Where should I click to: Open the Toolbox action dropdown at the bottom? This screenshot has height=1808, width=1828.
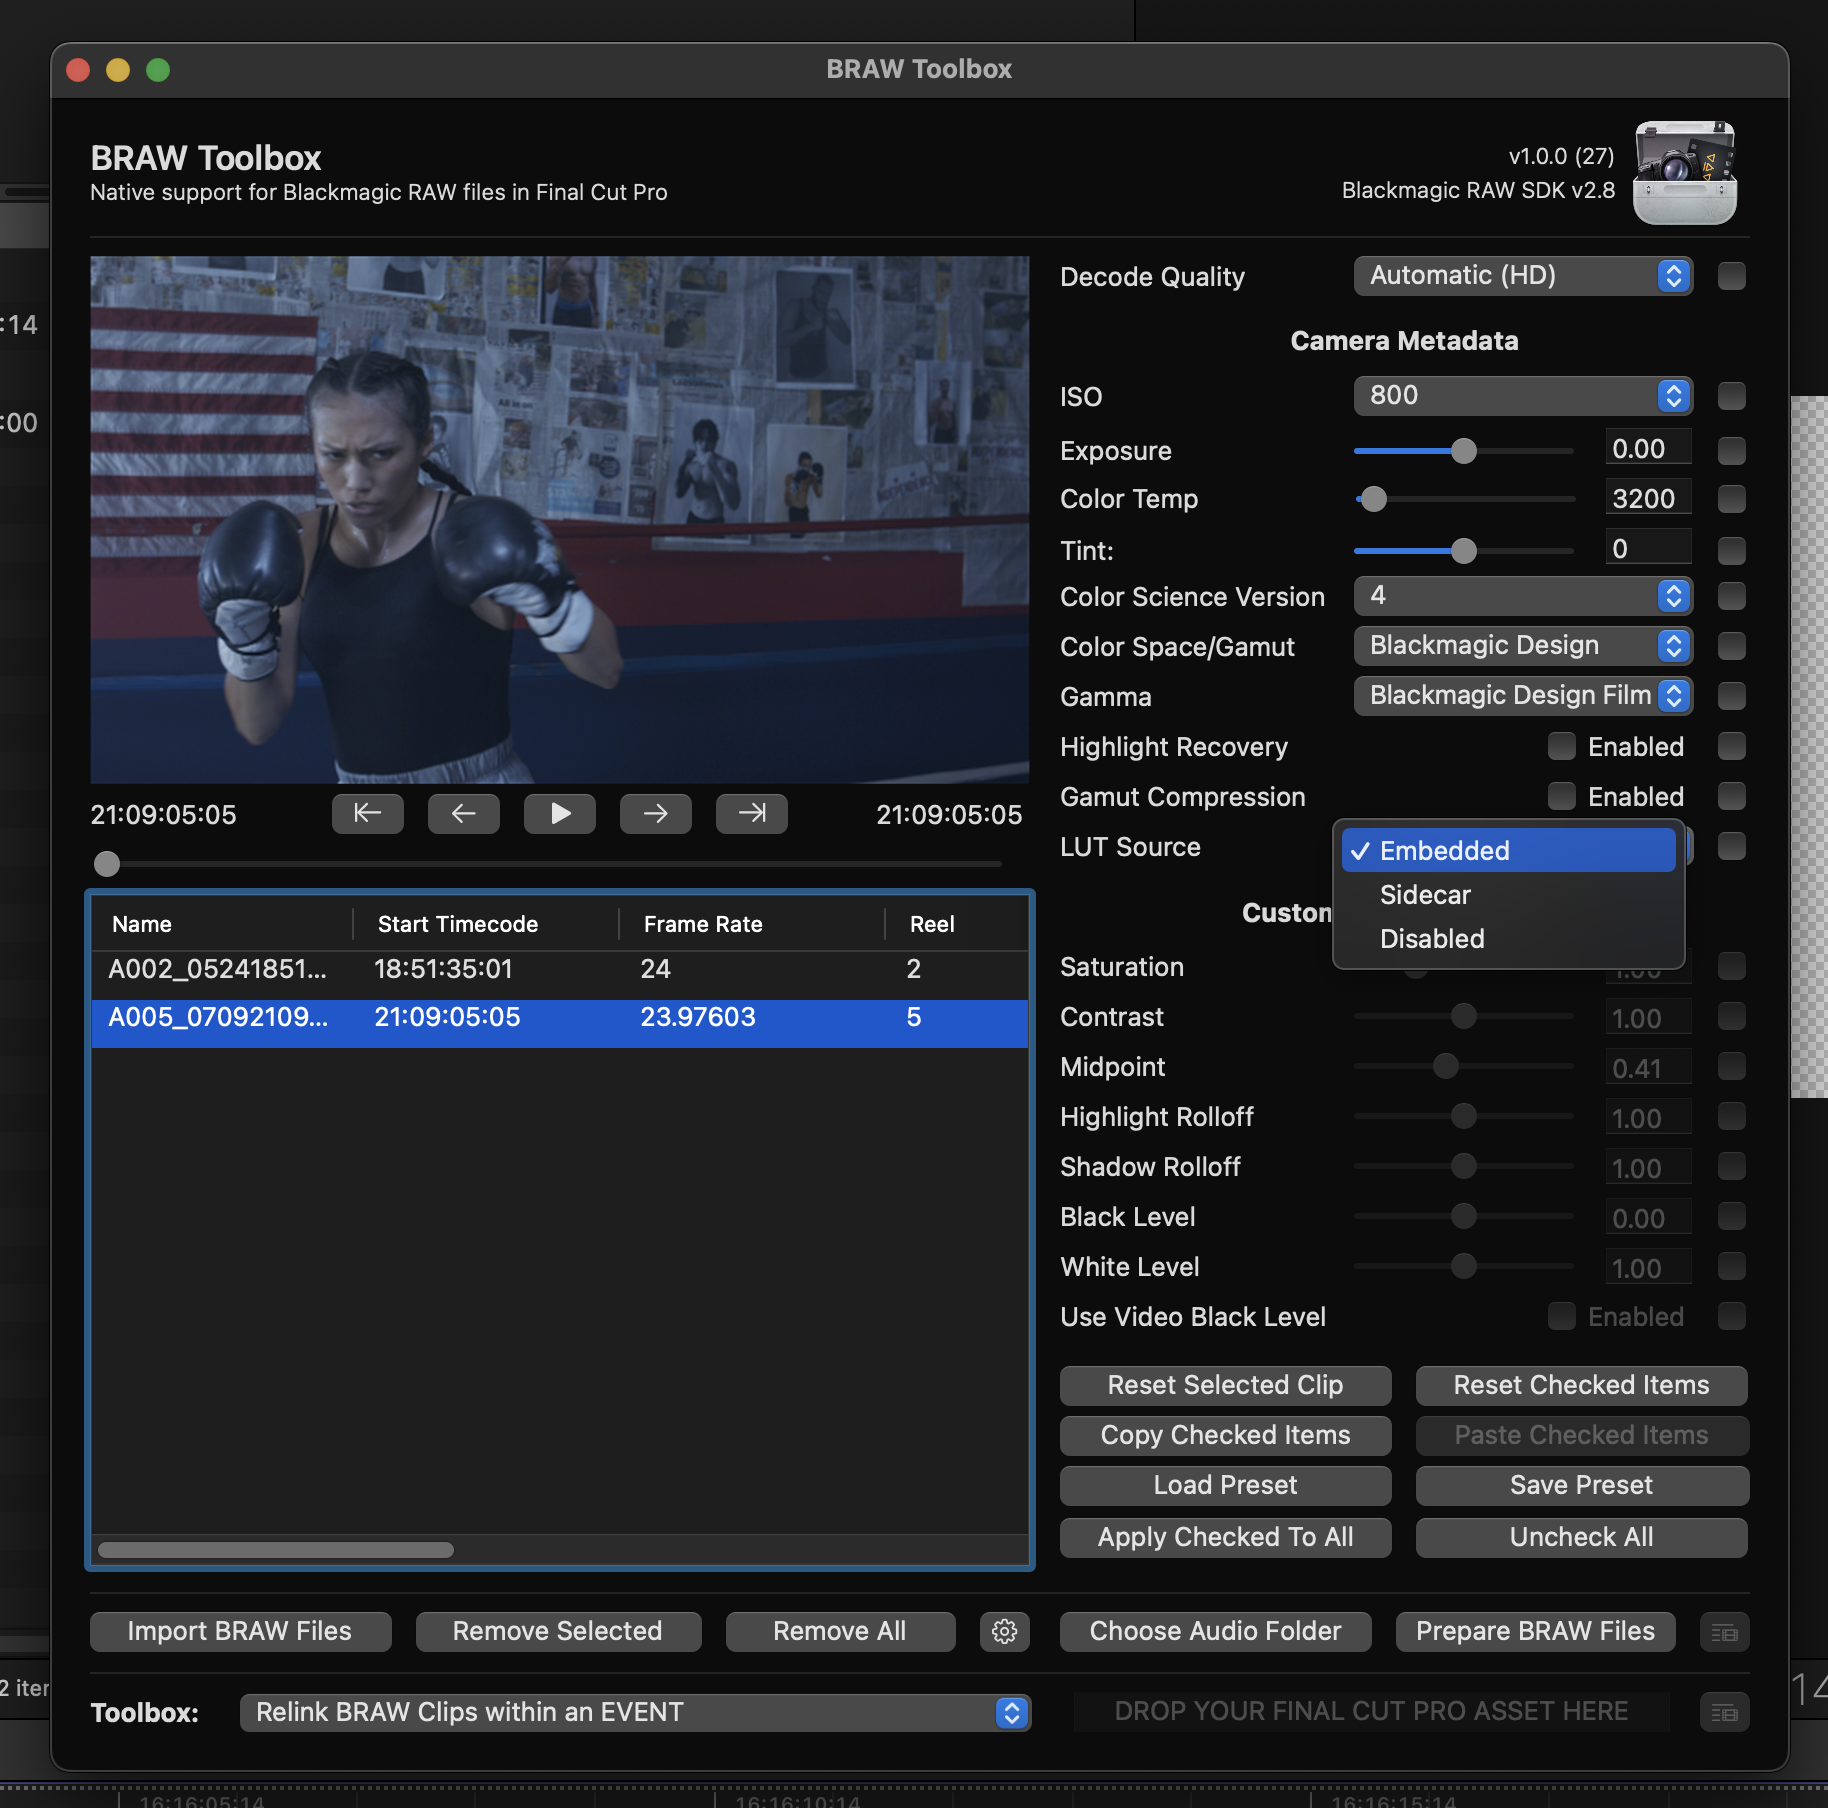635,1712
